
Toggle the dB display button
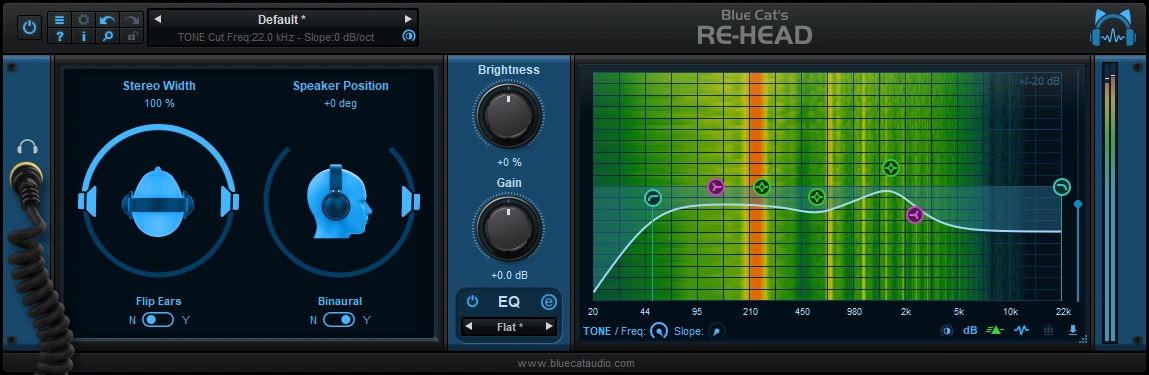click(x=970, y=330)
